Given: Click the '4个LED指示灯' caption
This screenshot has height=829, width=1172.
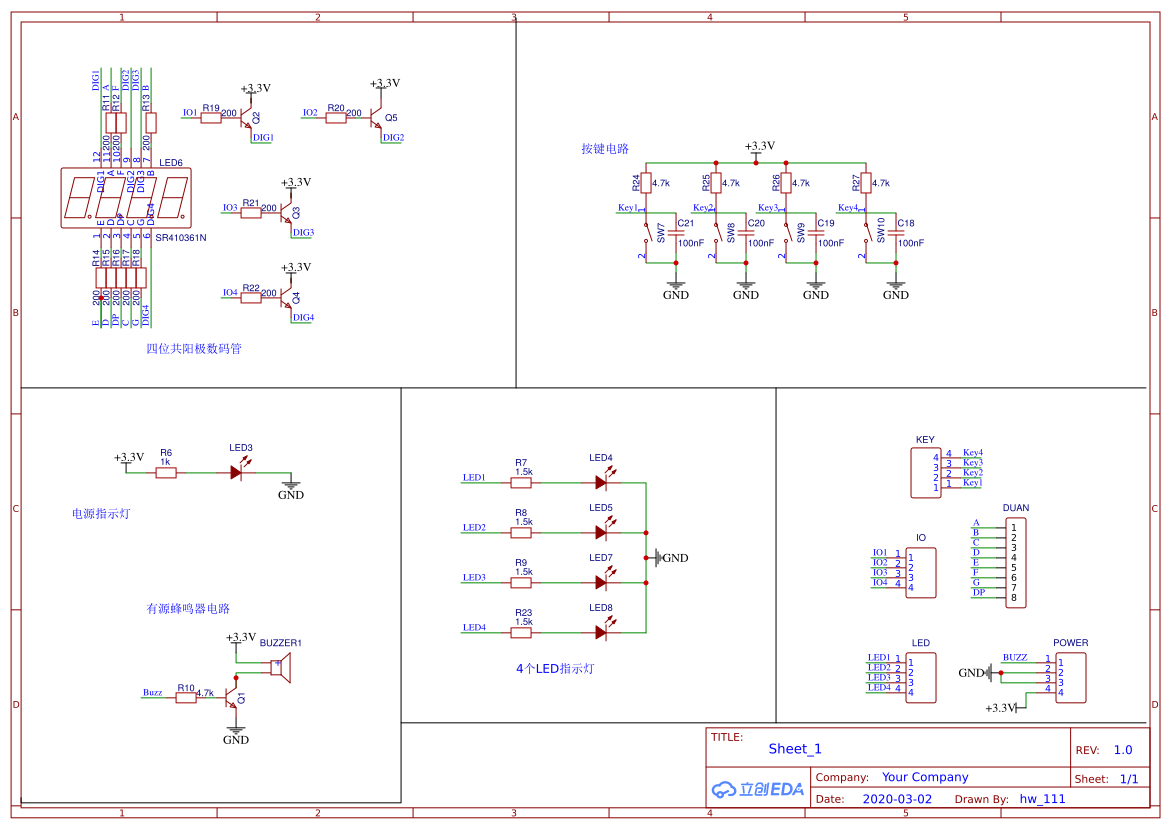Looking at the screenshot, I should [x=555, y=668].
